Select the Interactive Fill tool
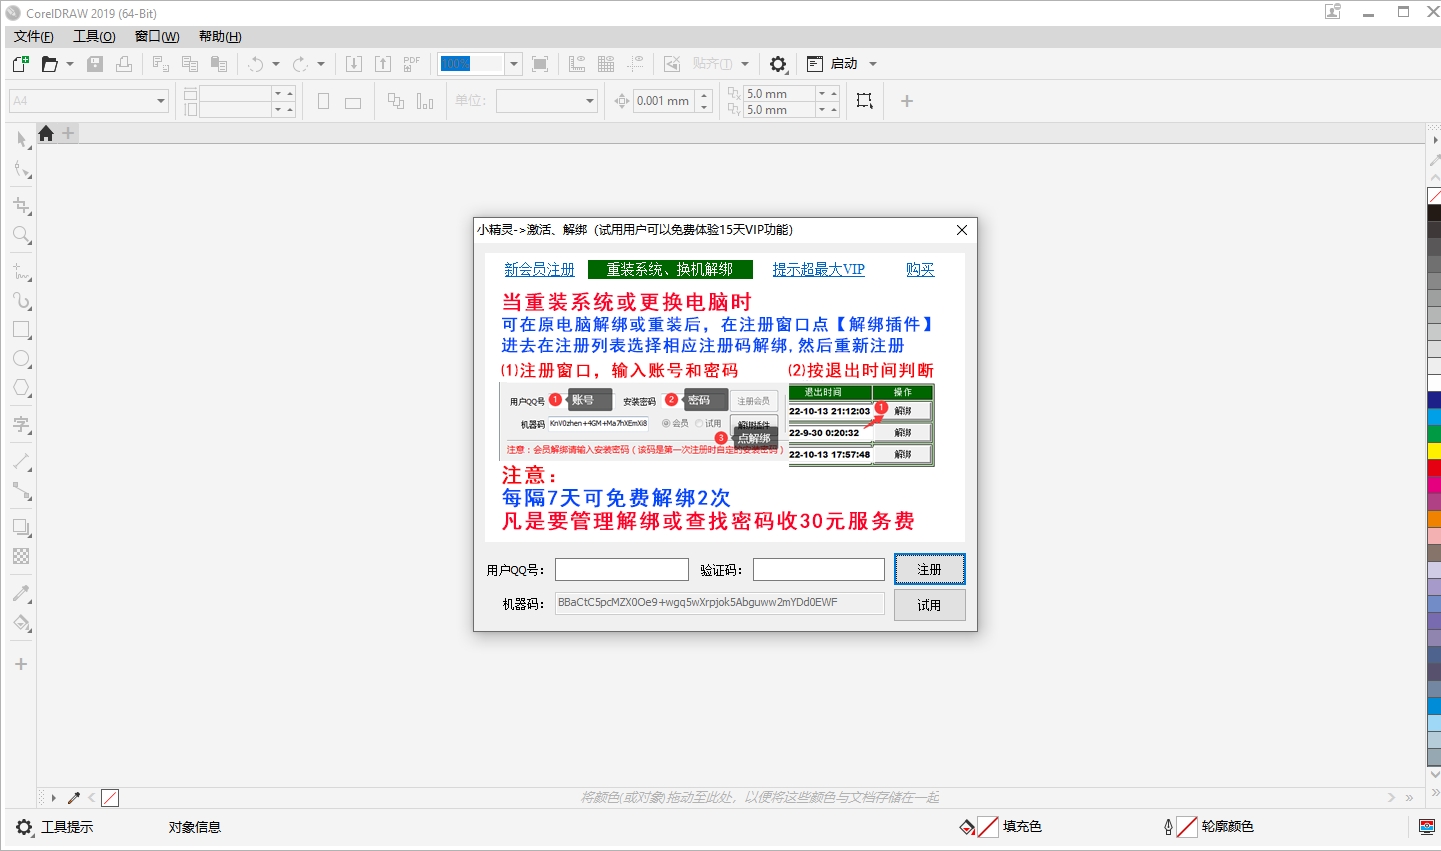Image resolution: width=1441 pixels, height=851 pixels. [22, 623]
